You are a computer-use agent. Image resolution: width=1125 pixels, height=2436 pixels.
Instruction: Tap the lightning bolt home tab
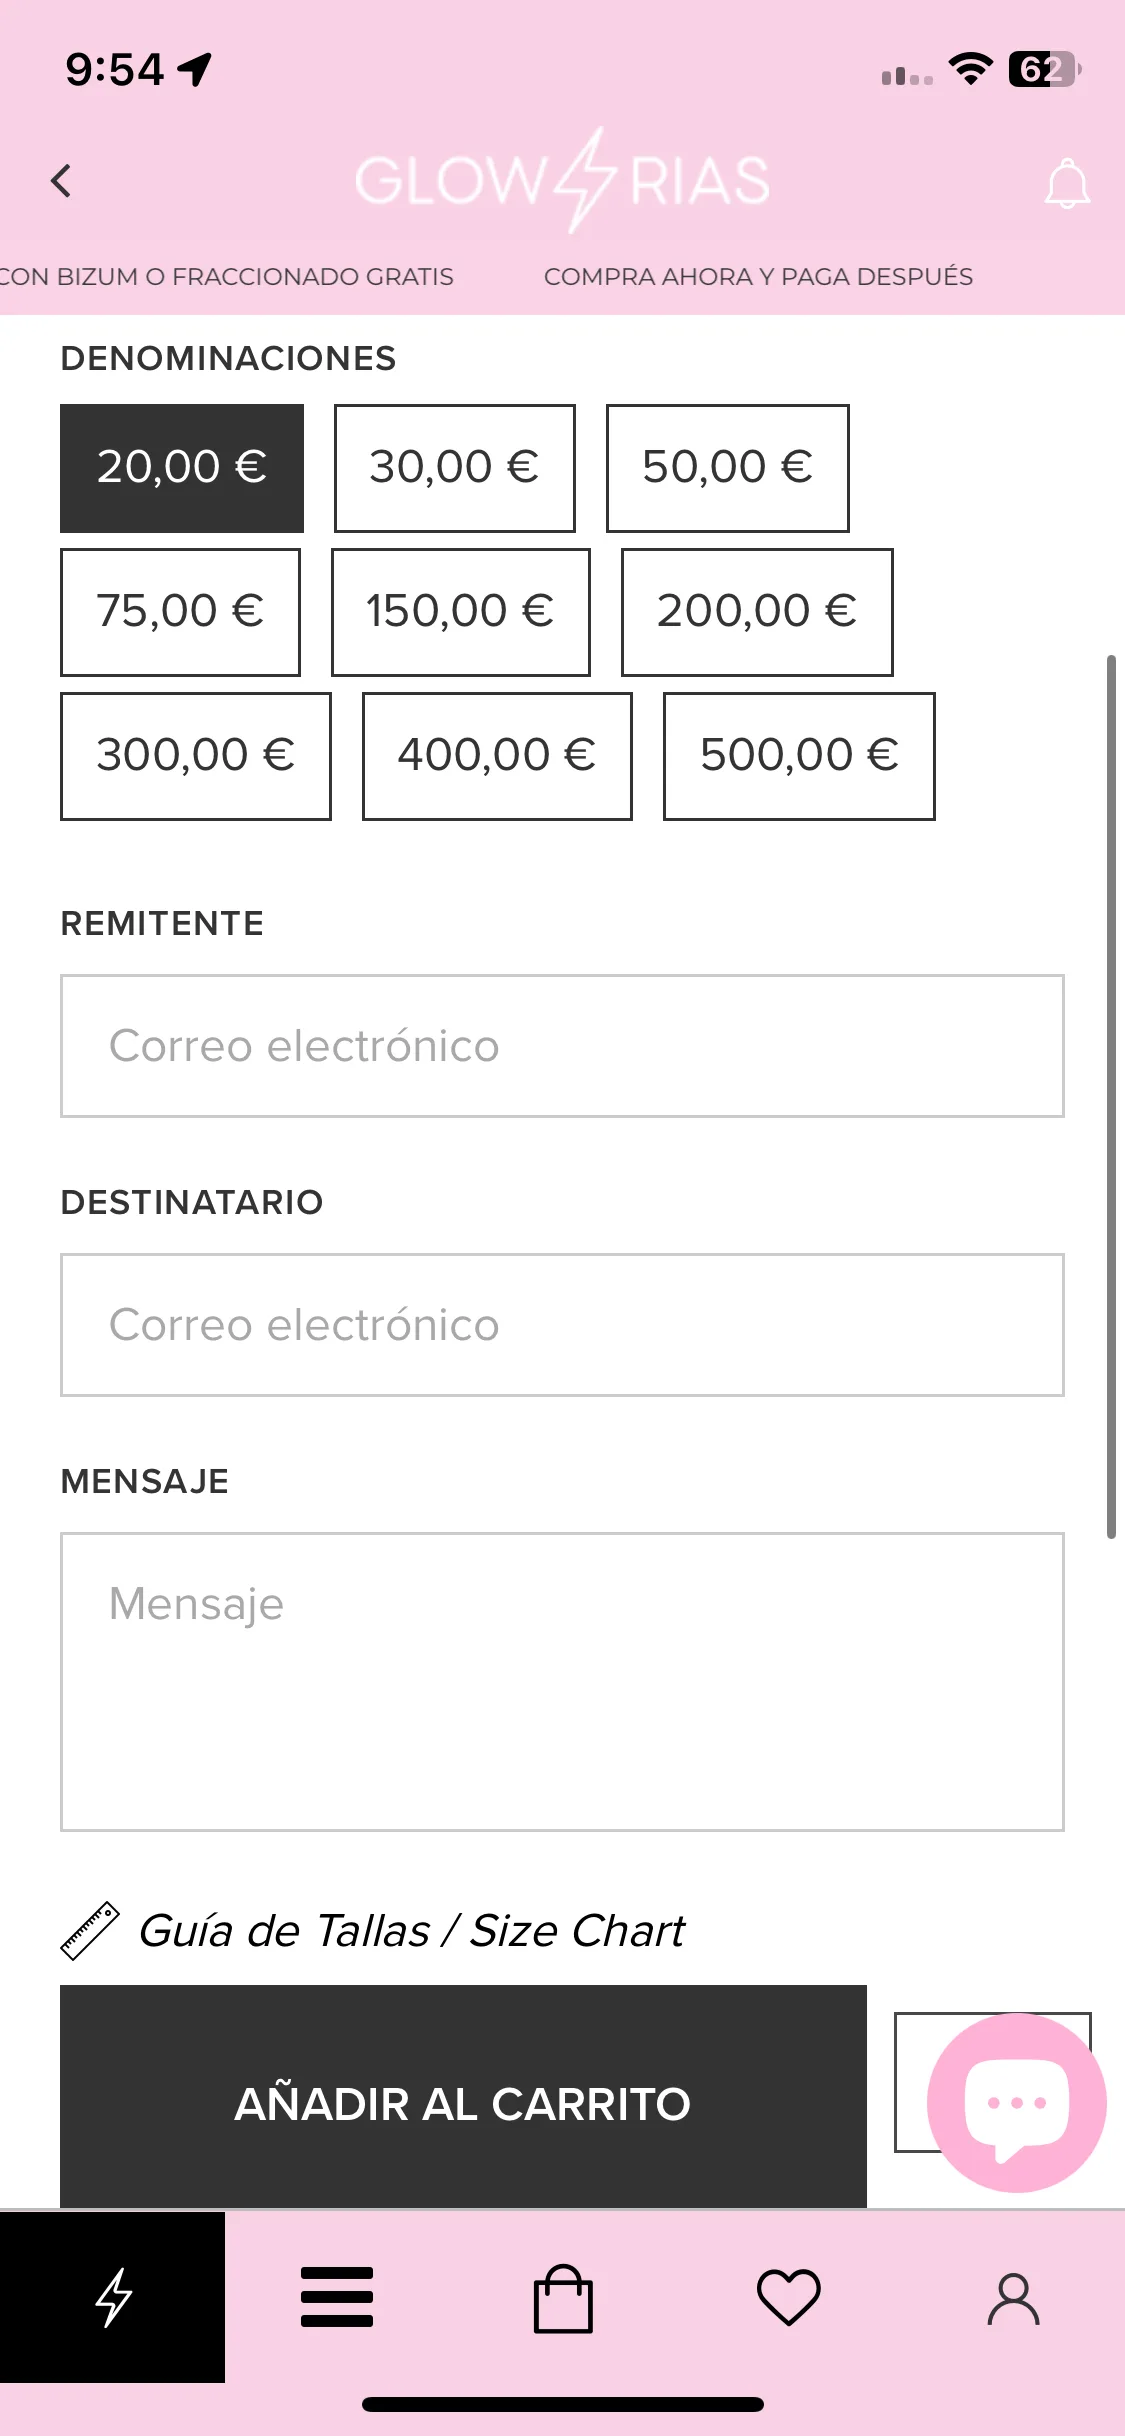112,2296
